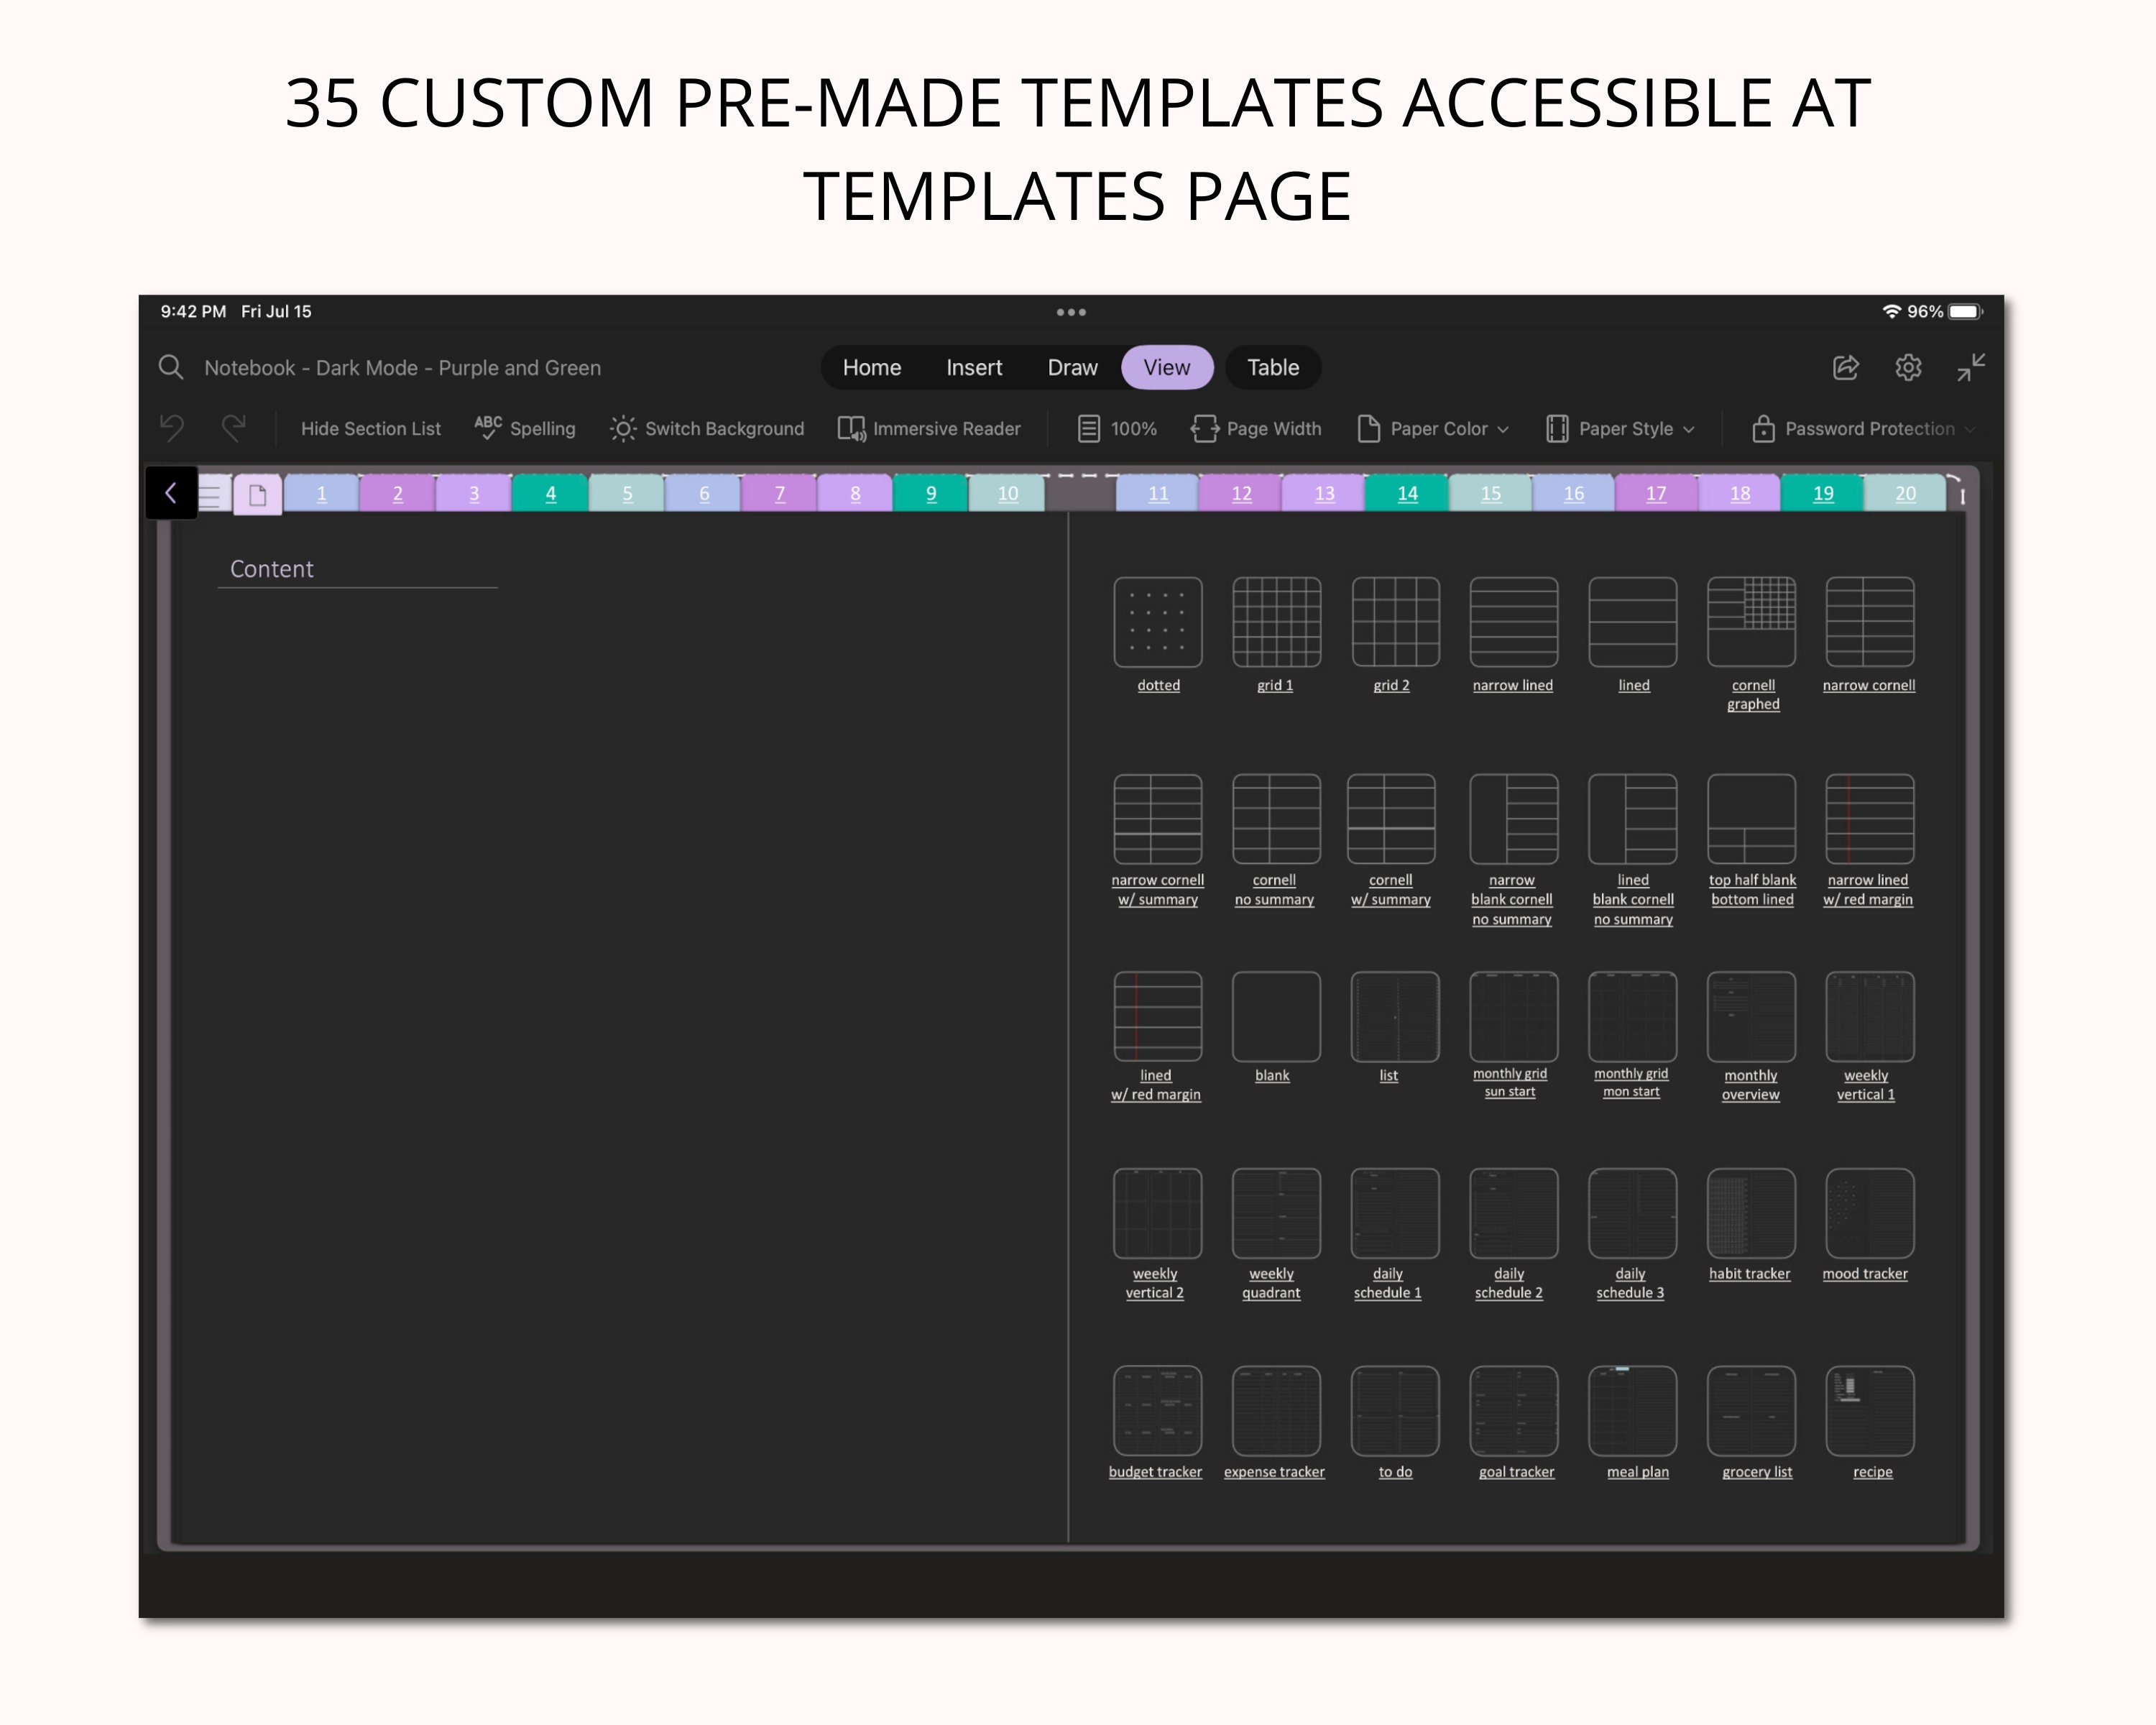Enable Page Width view

pyautogui.click(x=1256, y=428)
